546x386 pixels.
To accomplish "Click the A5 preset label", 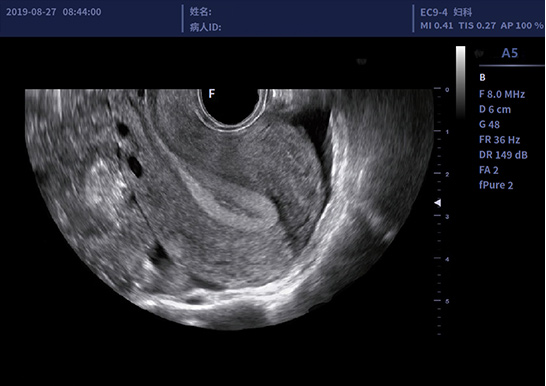I will point(509,53).
